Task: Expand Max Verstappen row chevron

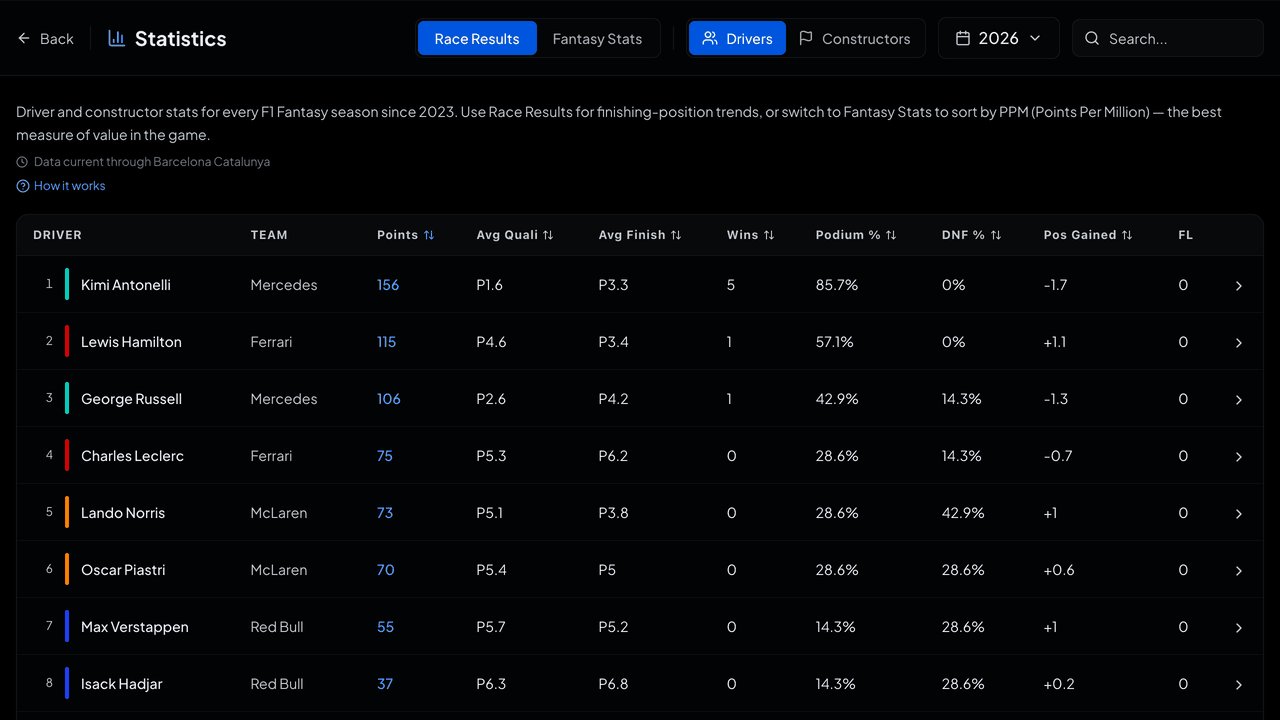Action: [x=1238, y=628]
